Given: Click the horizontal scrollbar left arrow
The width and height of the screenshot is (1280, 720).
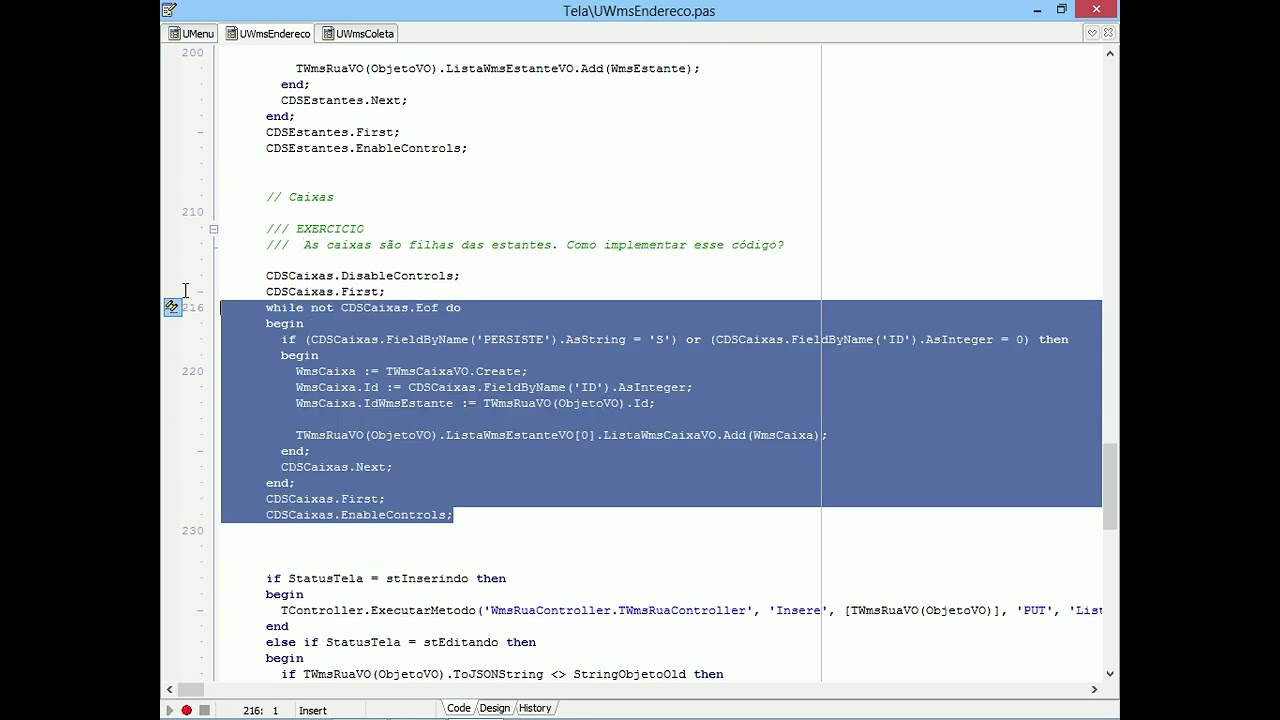Looking at the screenshot, I should point(169,689).
